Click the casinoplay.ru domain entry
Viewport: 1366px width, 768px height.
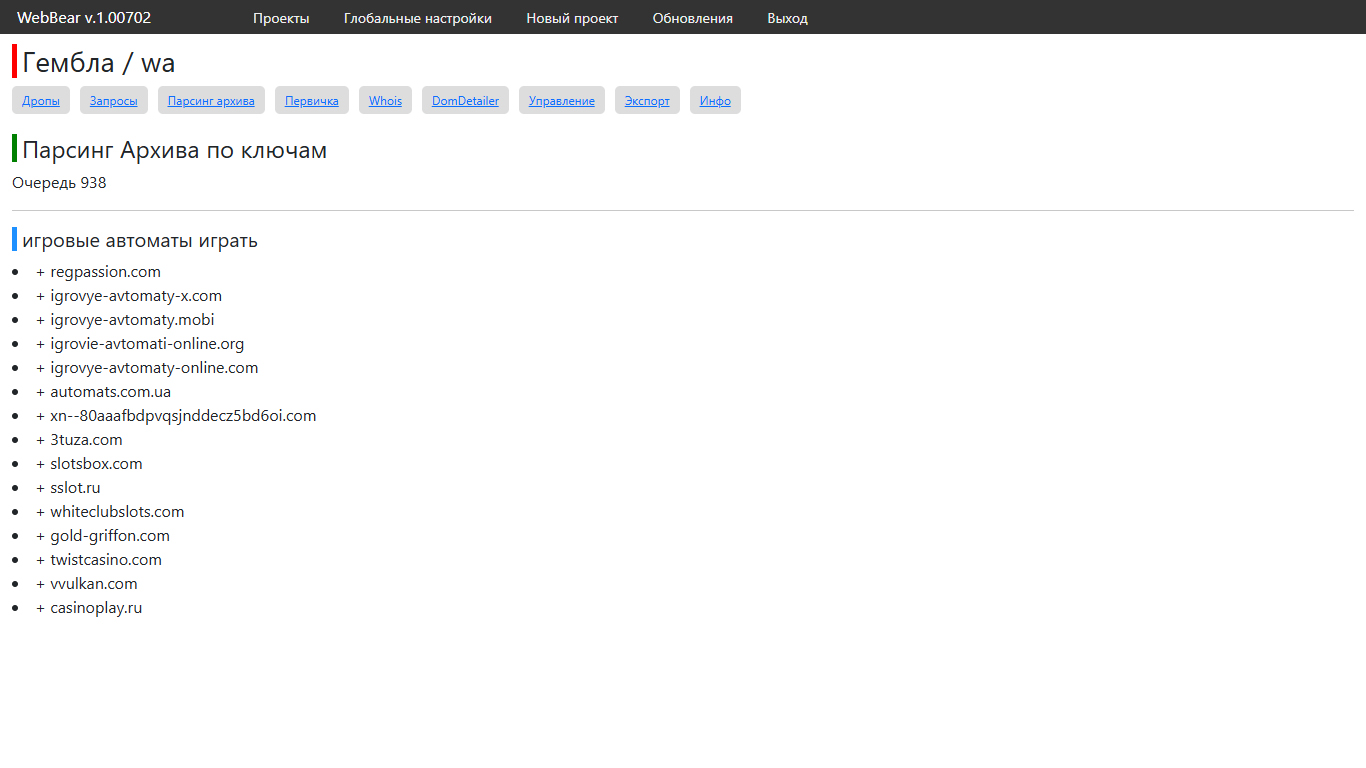pos(96,608)
